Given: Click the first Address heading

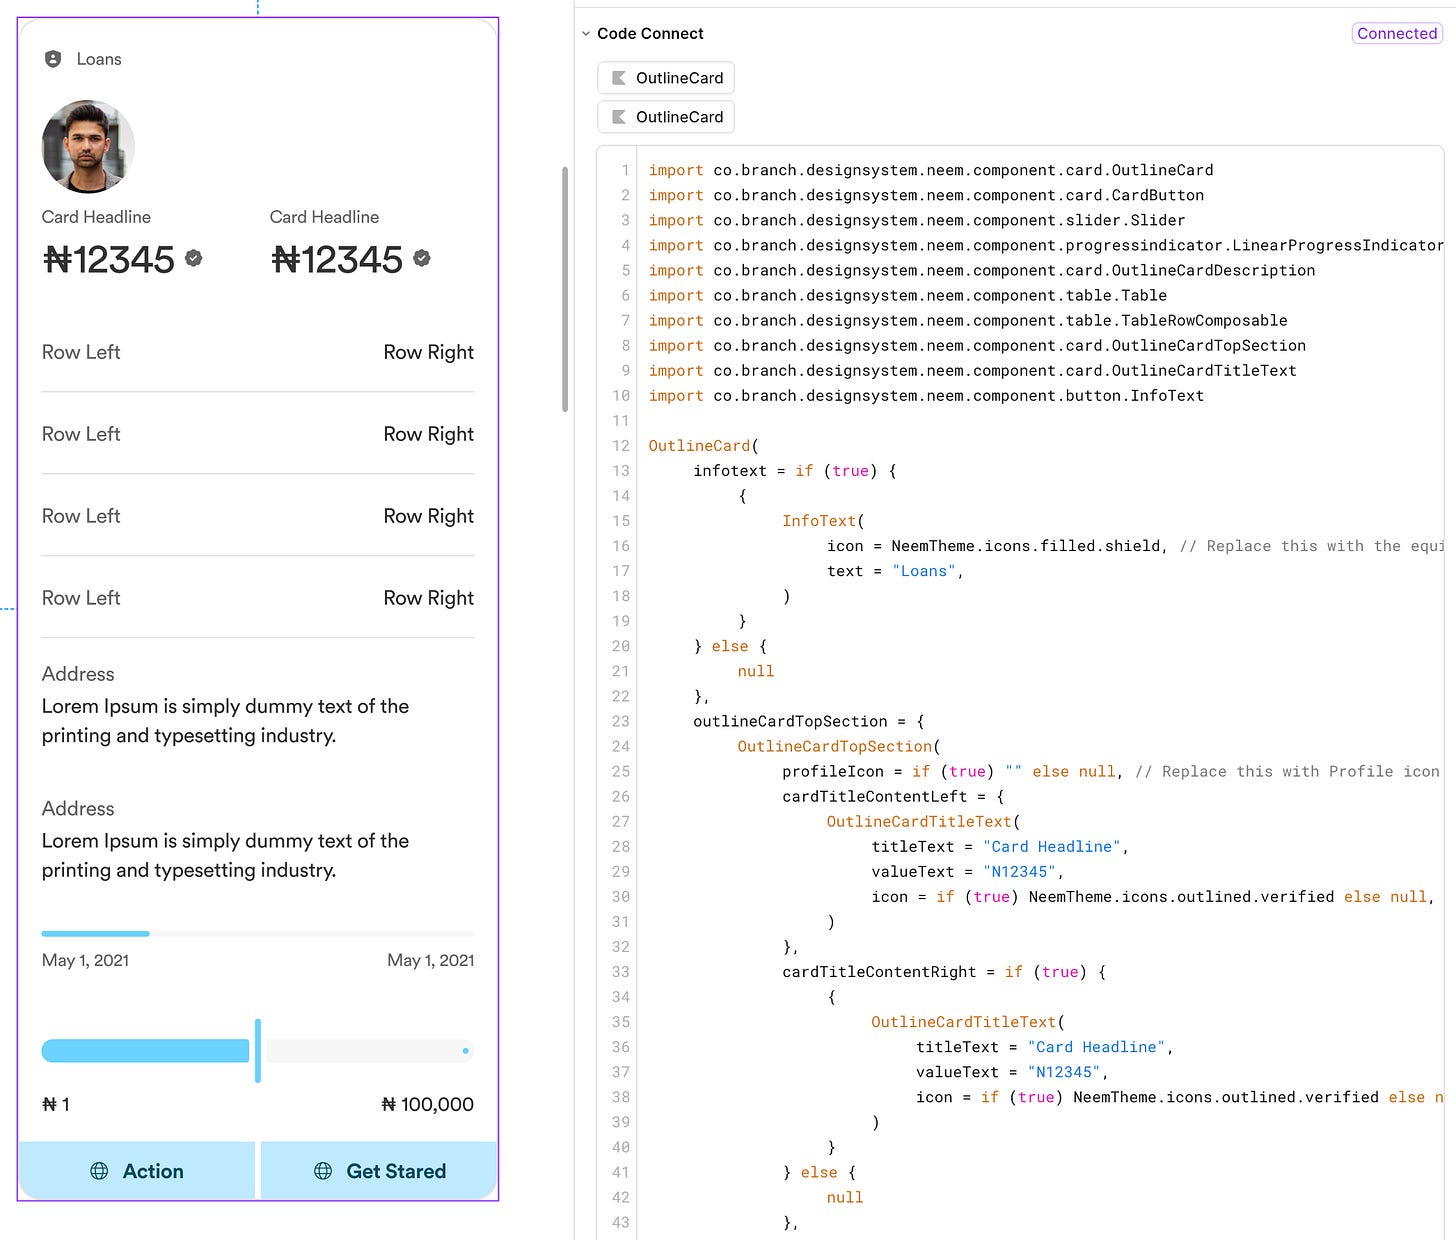Looking at the screenshot, I should pos(78,674).
